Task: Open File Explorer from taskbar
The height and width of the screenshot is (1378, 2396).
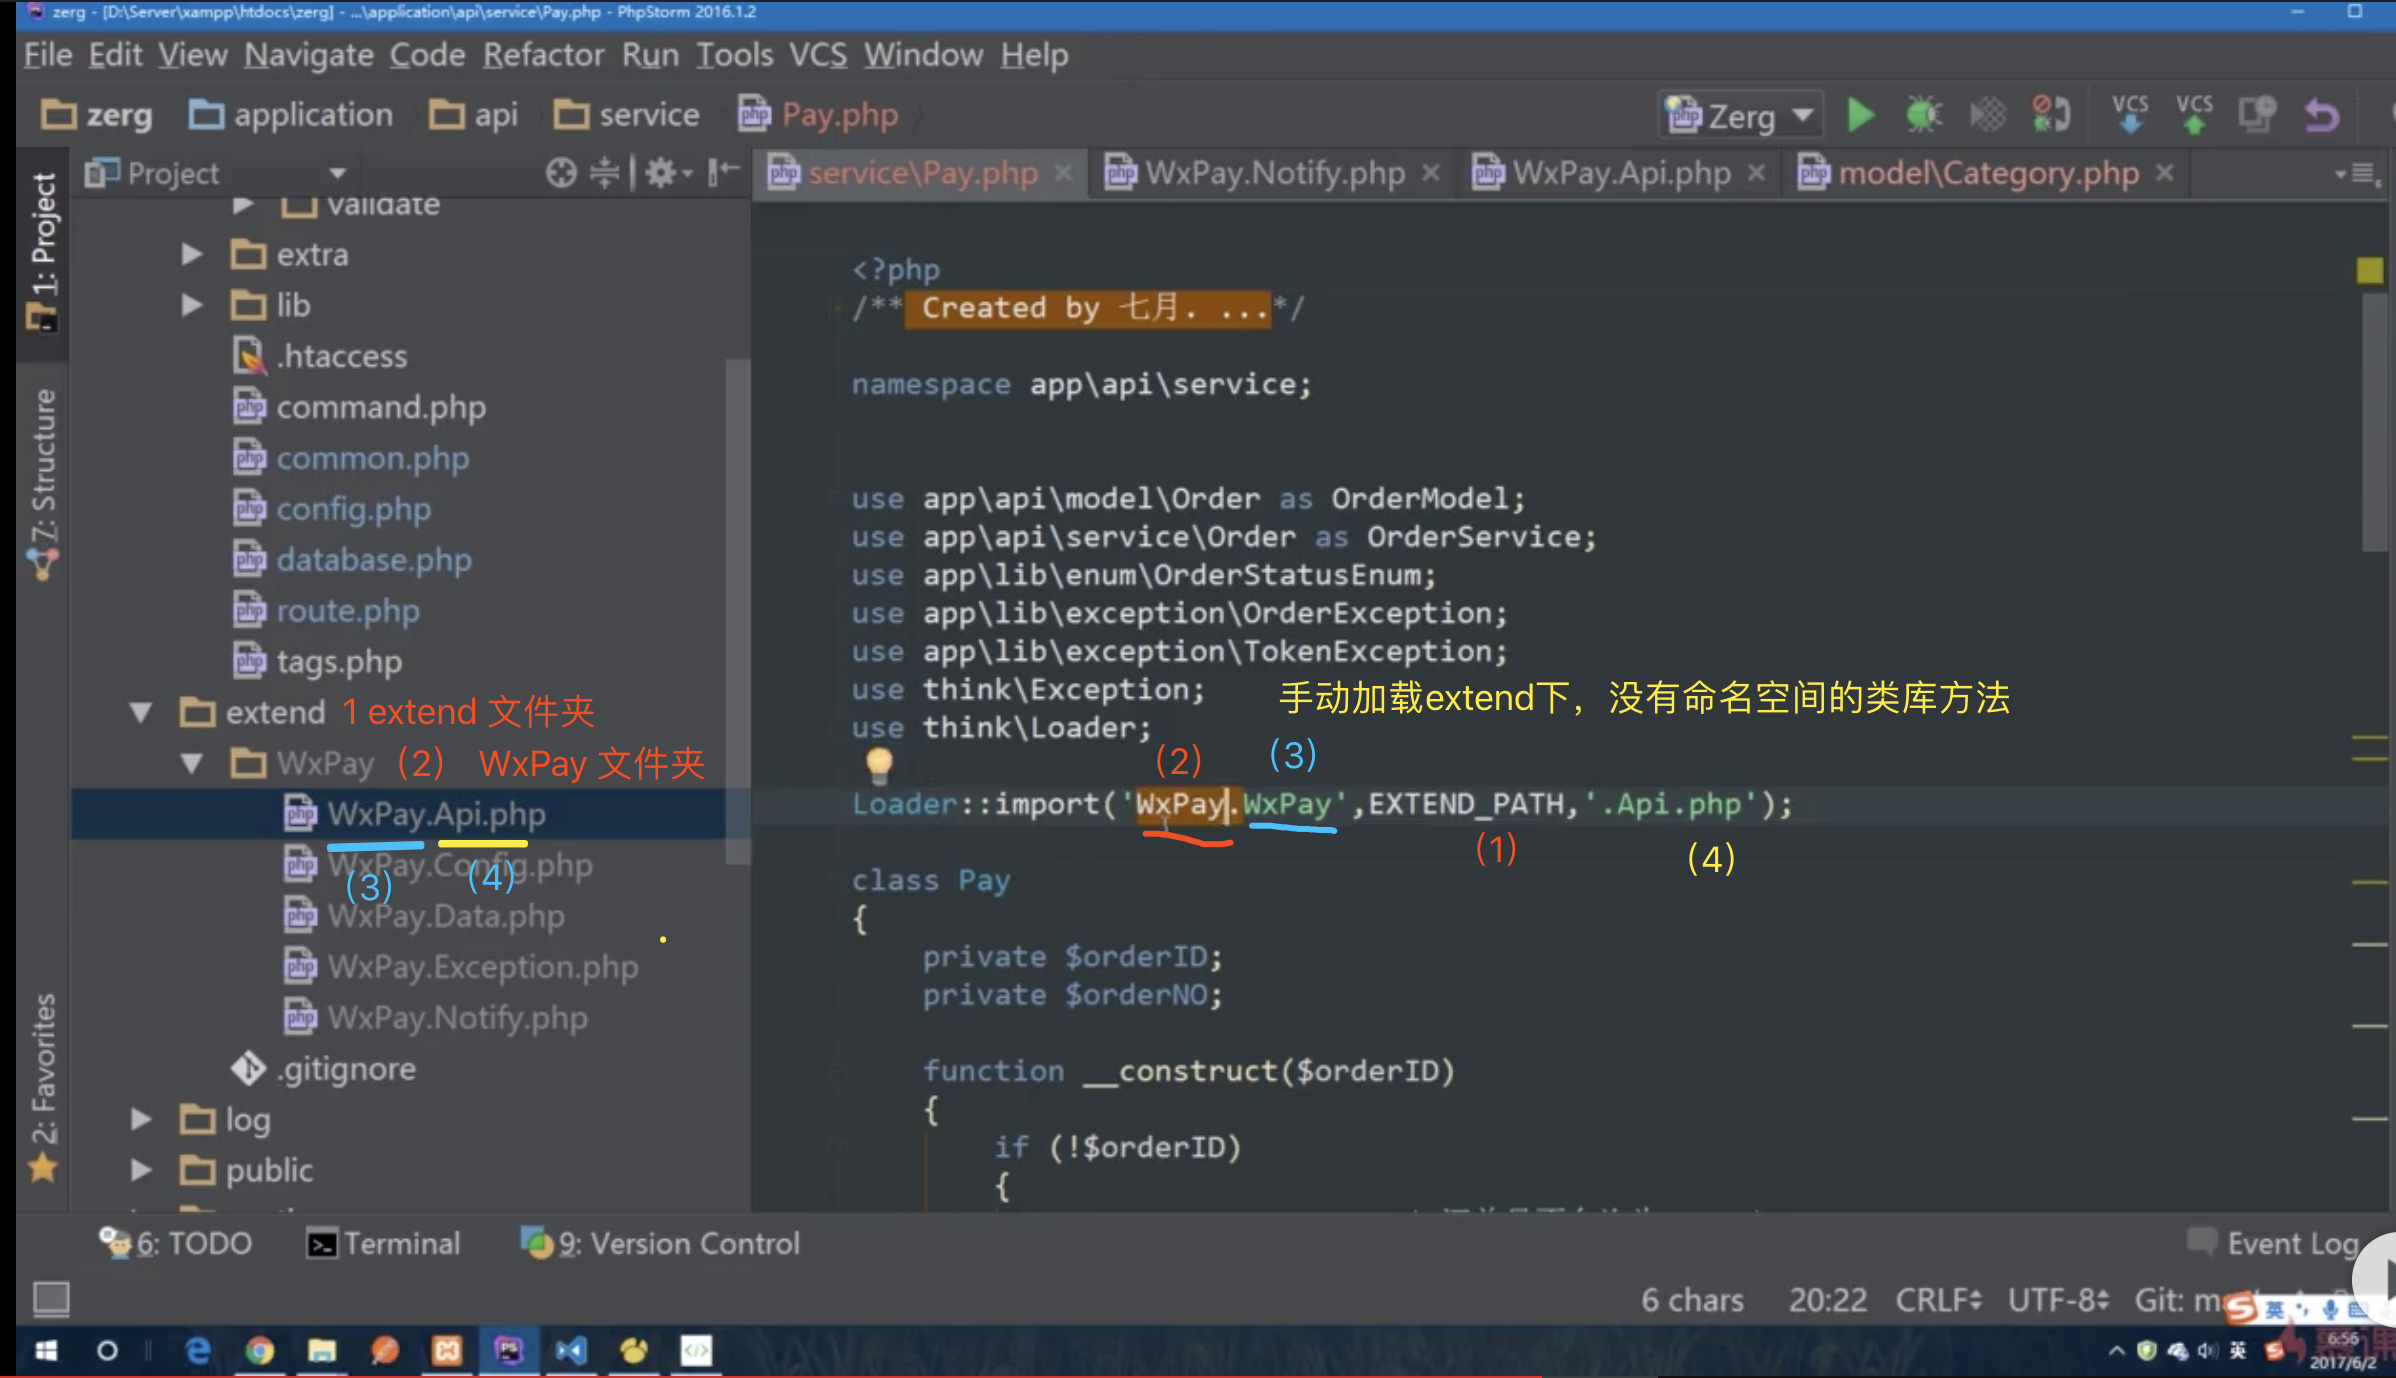Action: pyautogui.click(x=321, y=1351)
